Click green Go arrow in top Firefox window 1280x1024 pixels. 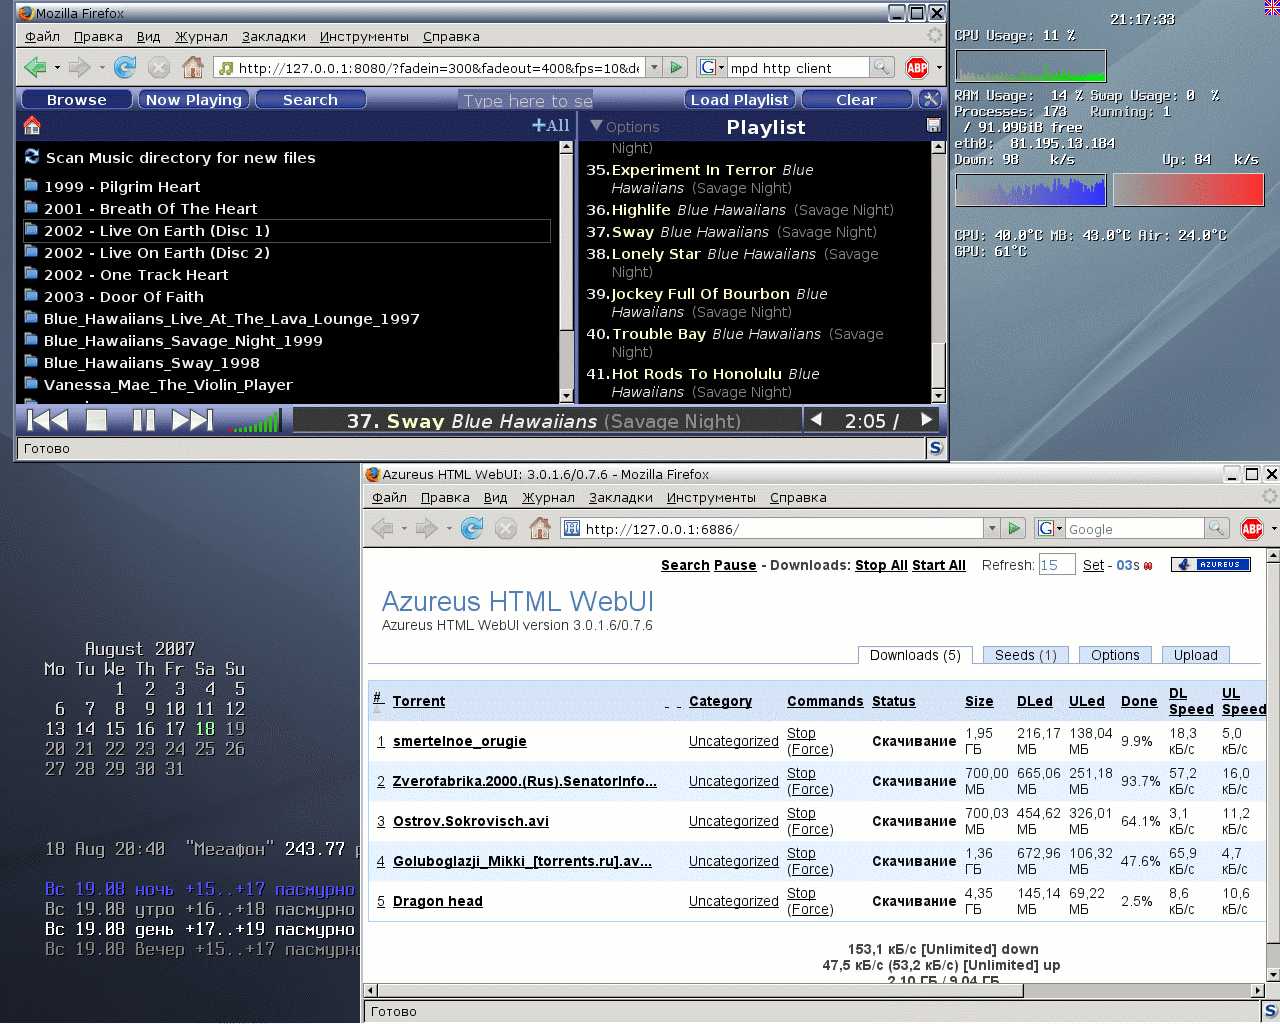click(677, 67)
